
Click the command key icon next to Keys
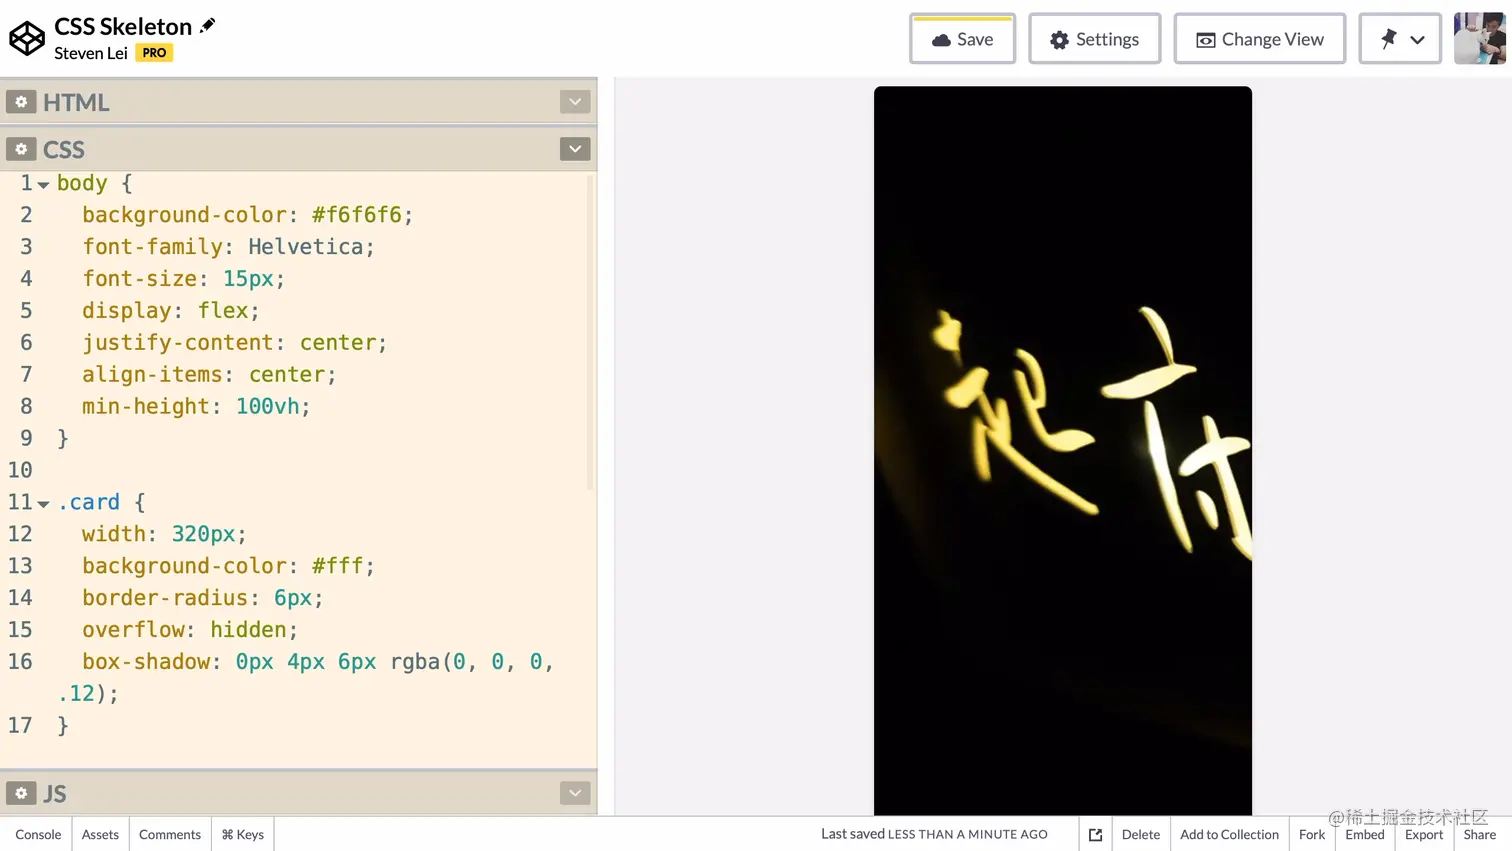pos(227,833)
